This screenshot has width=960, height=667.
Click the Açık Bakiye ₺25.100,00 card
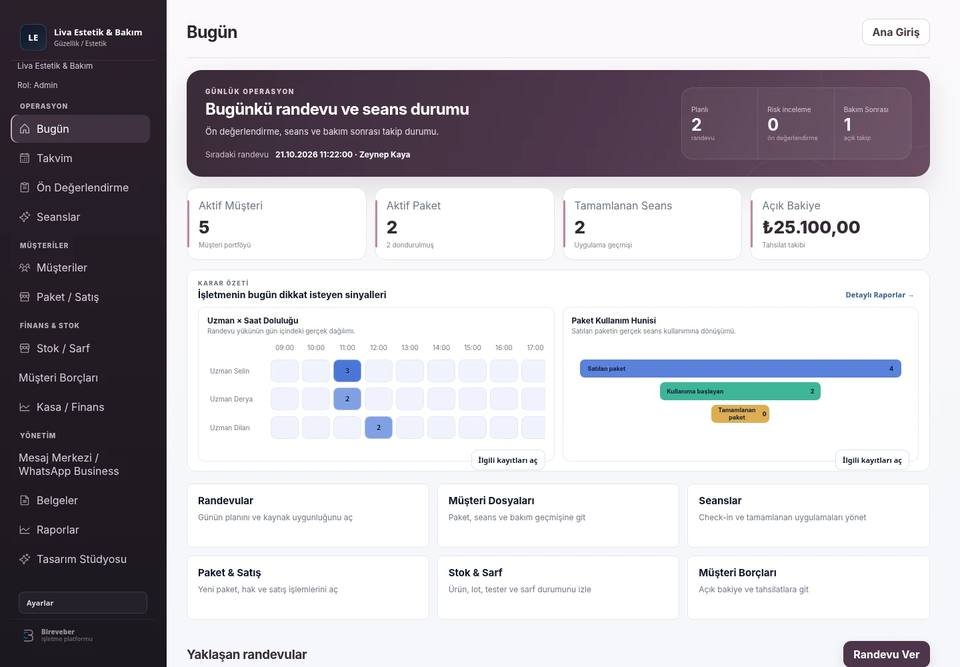[x=840, y=224]
